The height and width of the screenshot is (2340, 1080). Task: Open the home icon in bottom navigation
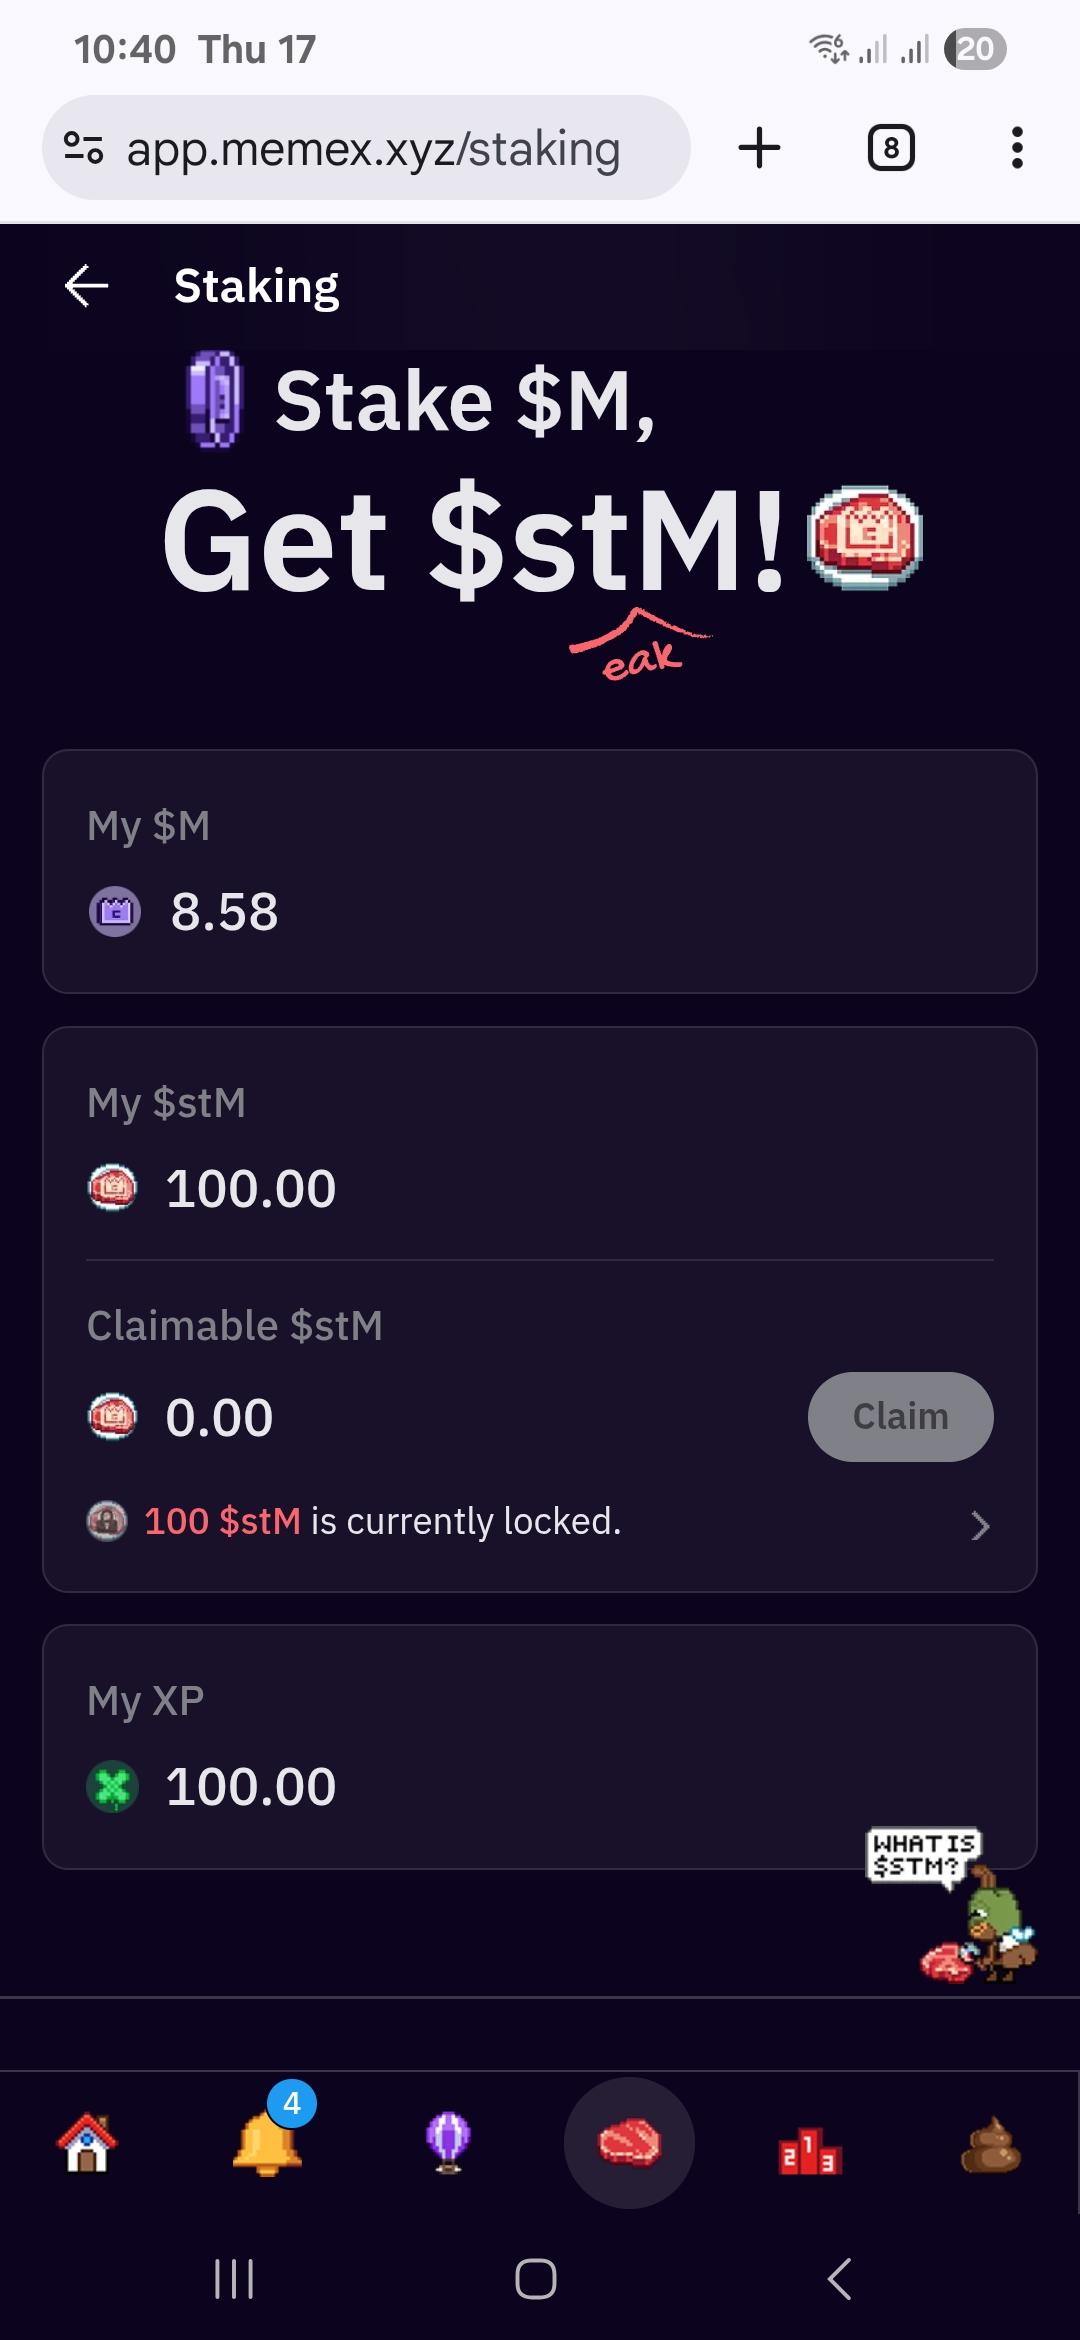pyautogui.click(x=87, y=2142)
